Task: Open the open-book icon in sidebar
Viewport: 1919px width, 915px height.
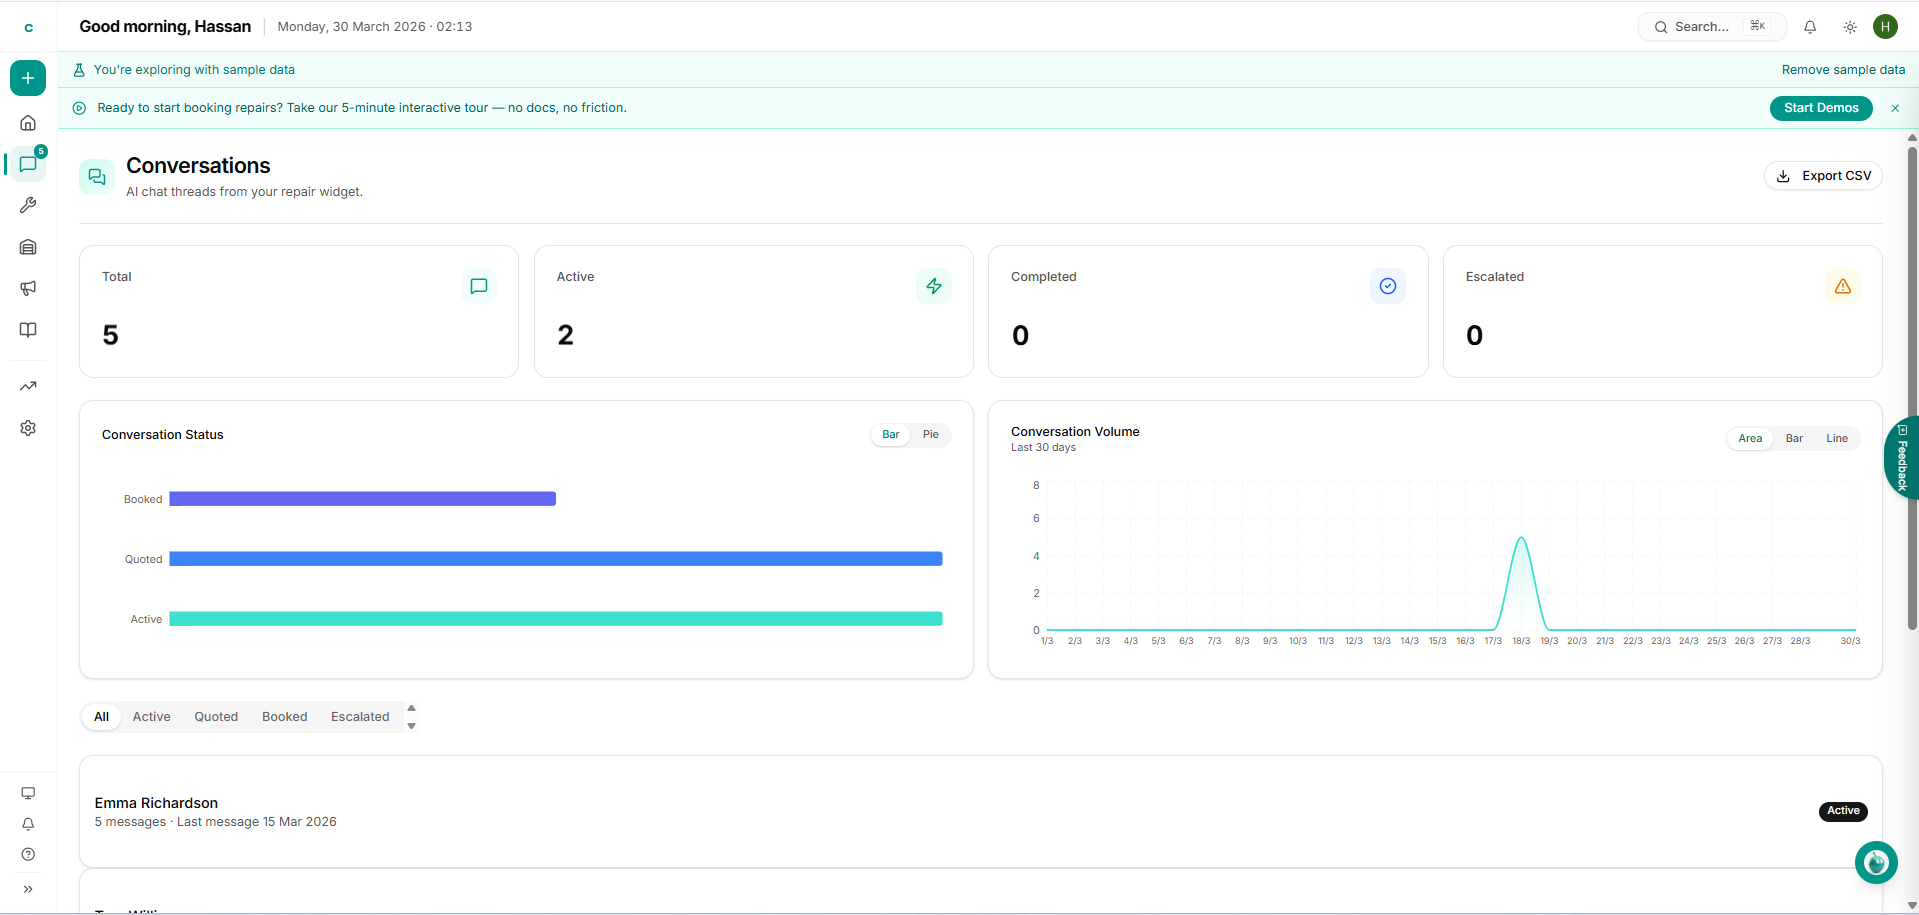Action: tap(28, 330)
